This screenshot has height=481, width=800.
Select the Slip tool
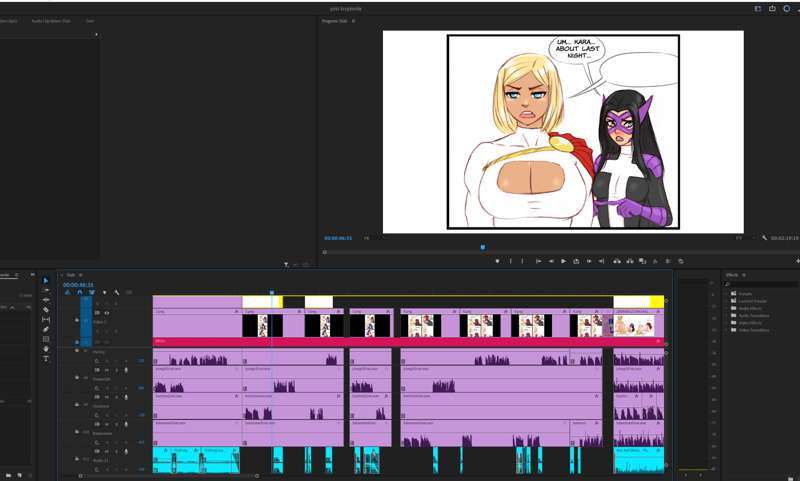pos(46,319)
